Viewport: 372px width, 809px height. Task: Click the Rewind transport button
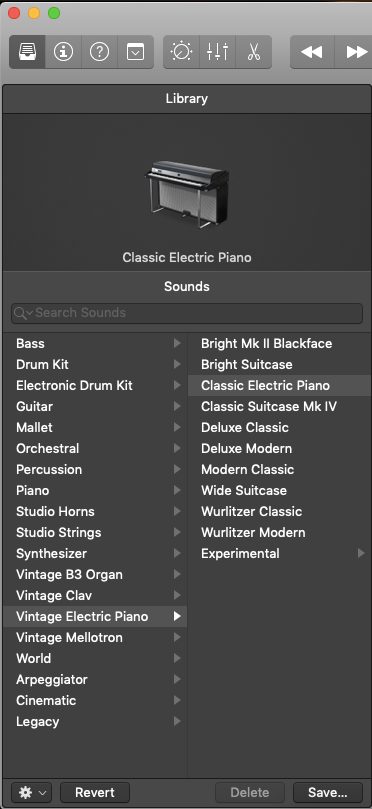click(312, 52)
